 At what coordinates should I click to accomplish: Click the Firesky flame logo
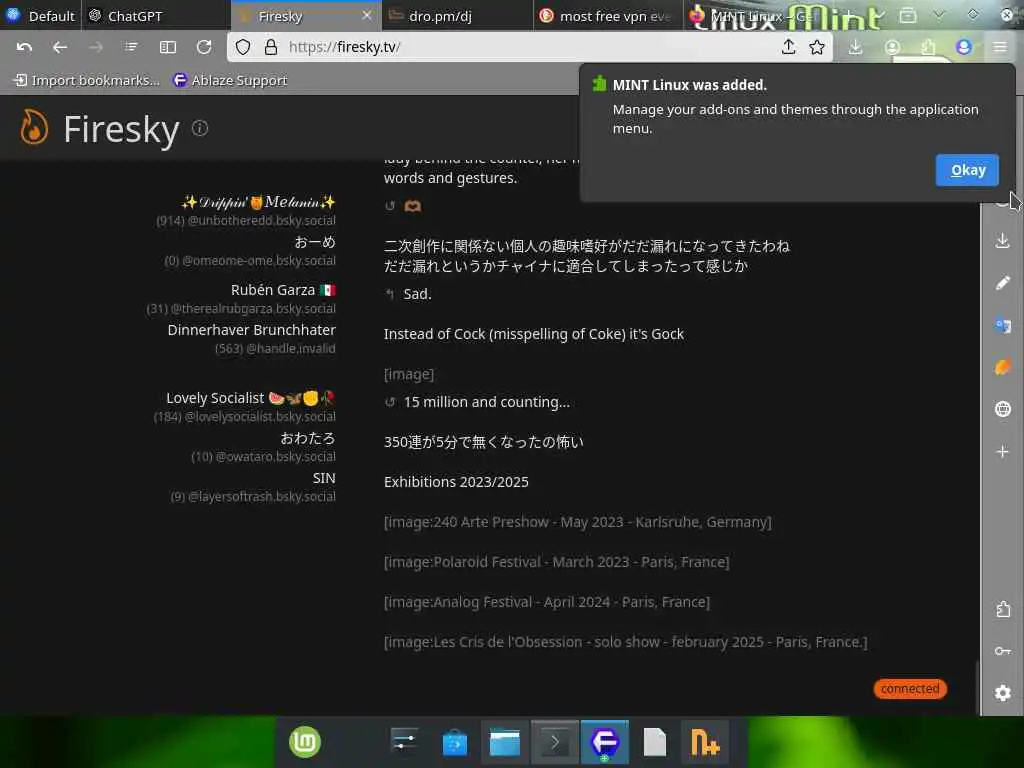(34, 127)
